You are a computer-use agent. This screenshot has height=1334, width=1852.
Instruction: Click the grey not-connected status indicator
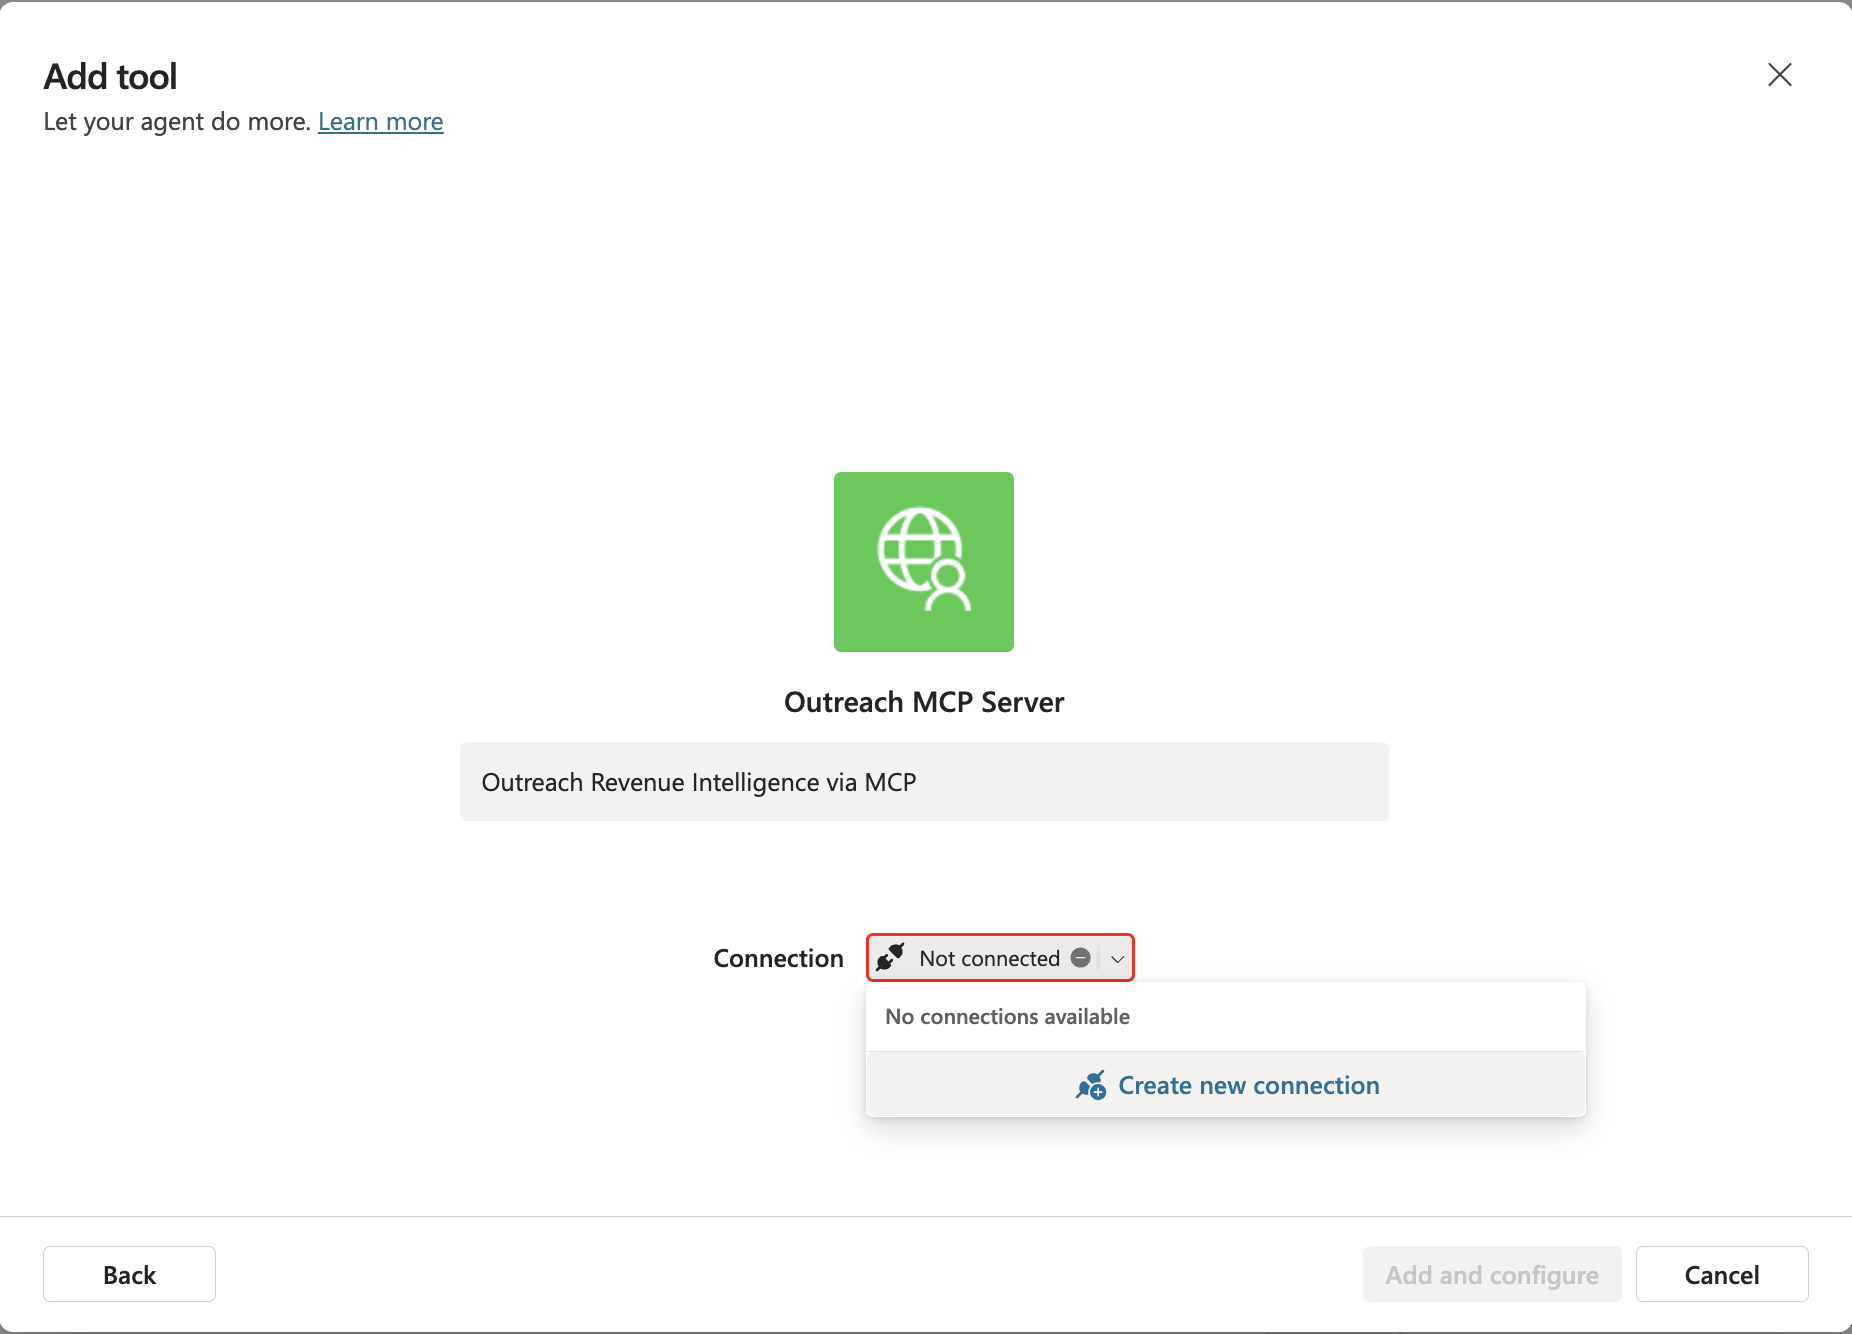coord(1080,958)
